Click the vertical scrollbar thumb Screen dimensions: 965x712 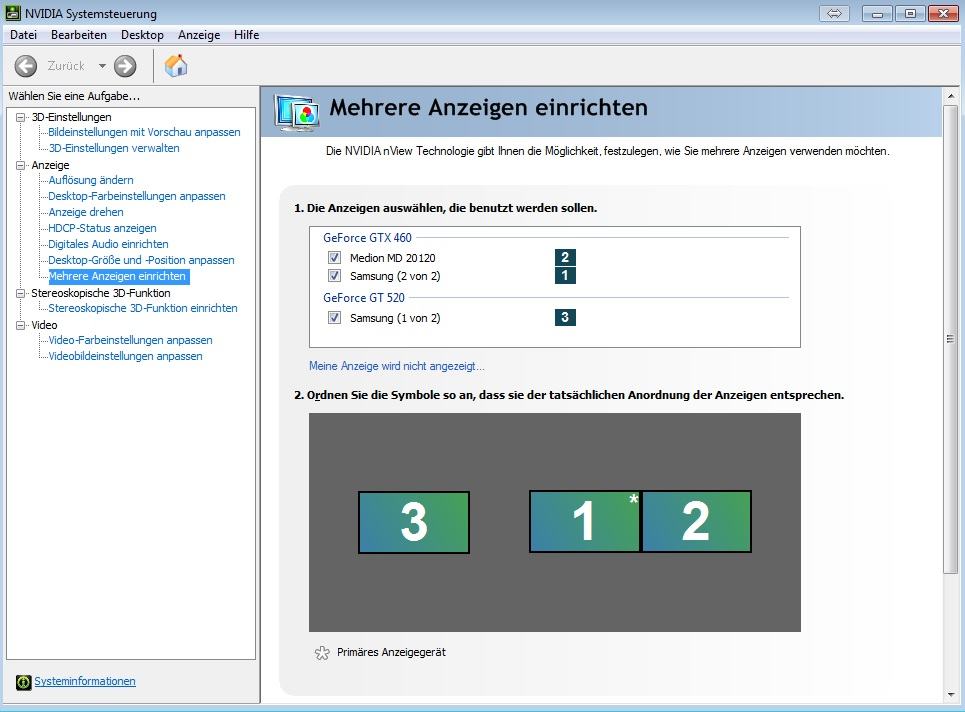click(950, 339)
